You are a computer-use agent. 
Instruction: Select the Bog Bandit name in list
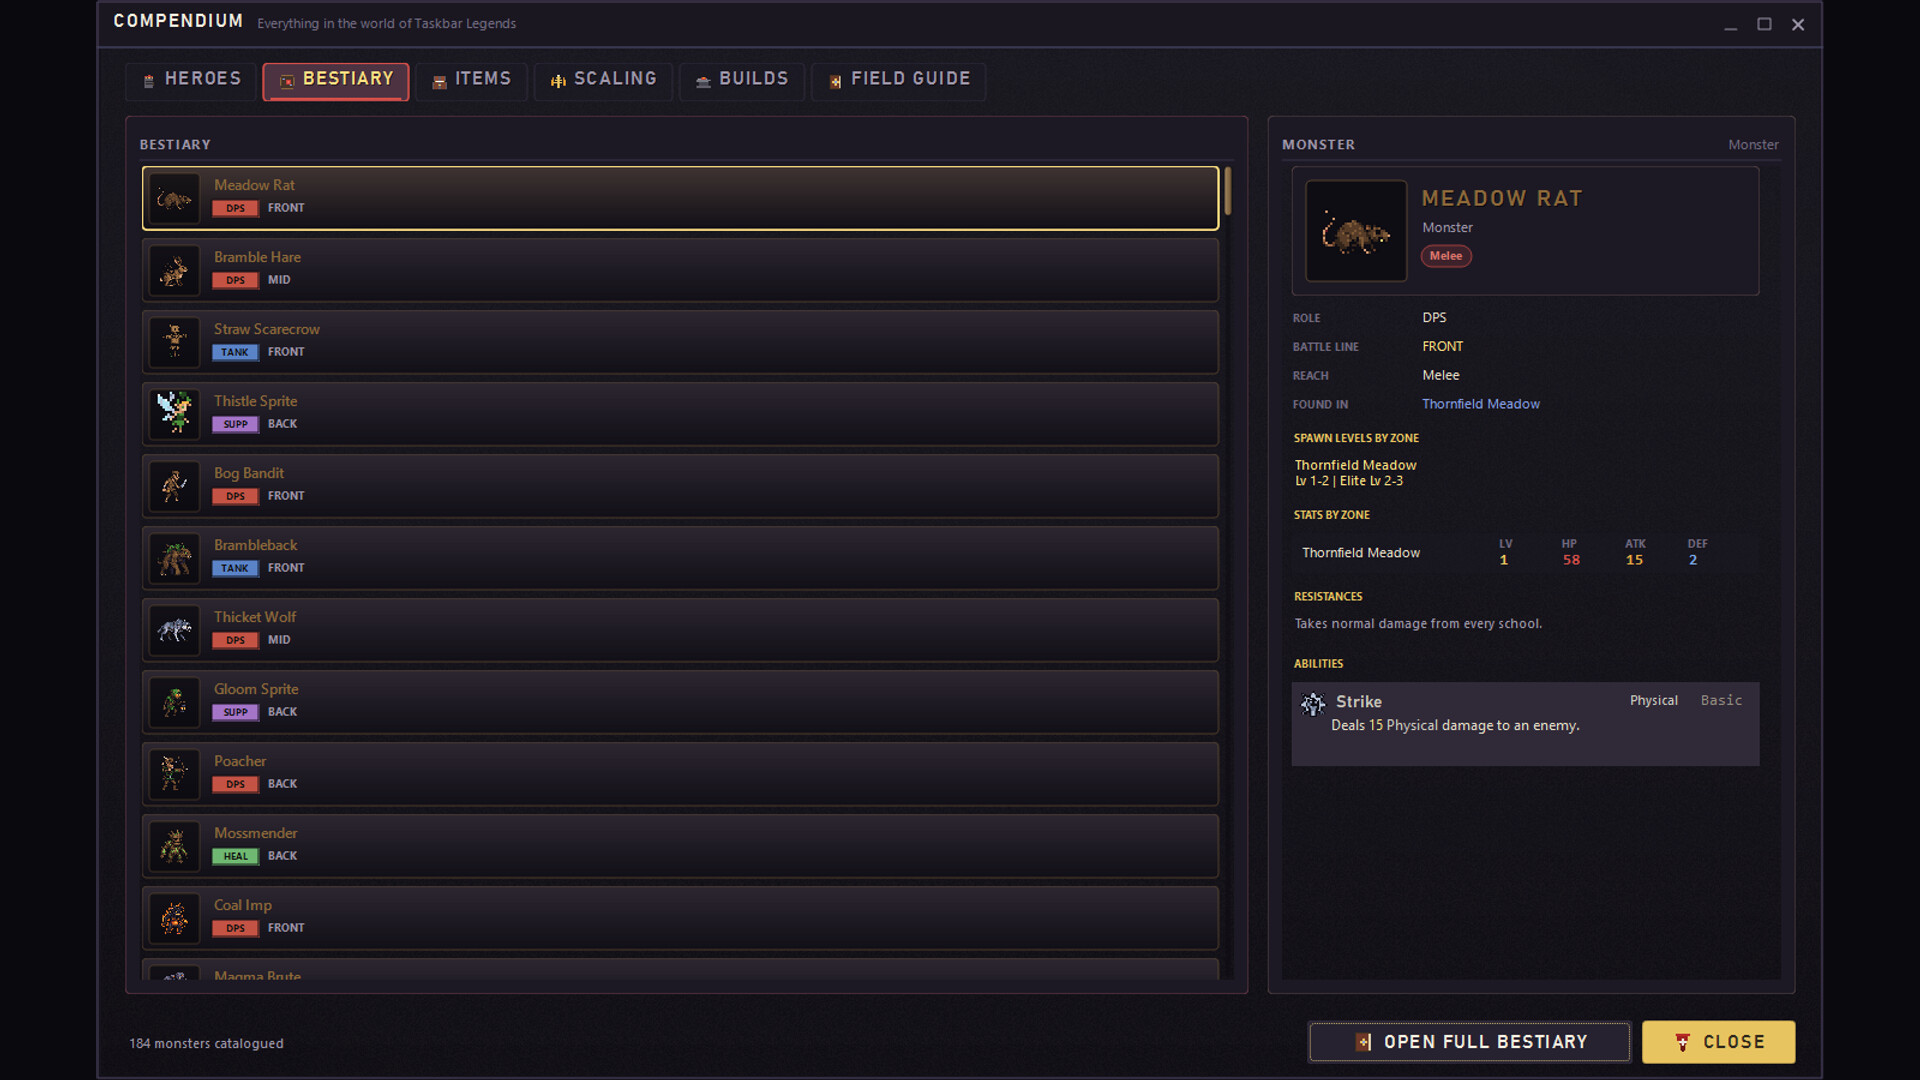(x=249, y=473)
